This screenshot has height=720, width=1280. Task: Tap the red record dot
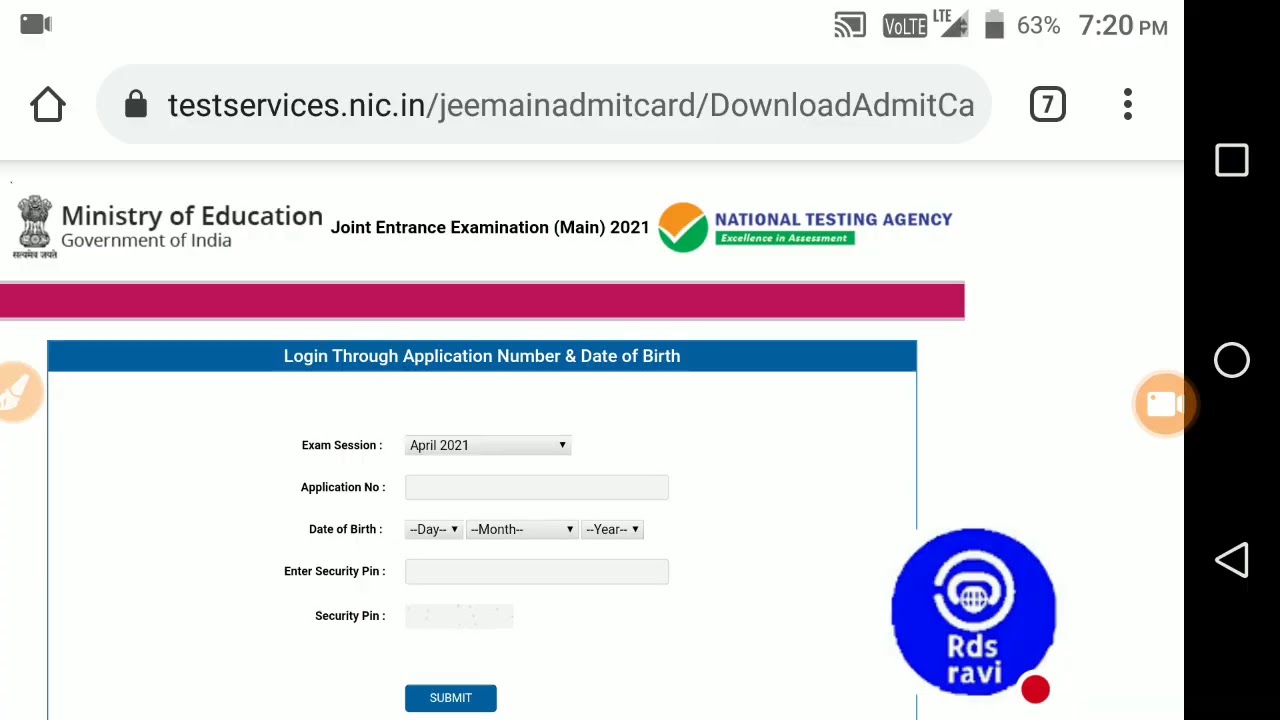pos(1035,689)
